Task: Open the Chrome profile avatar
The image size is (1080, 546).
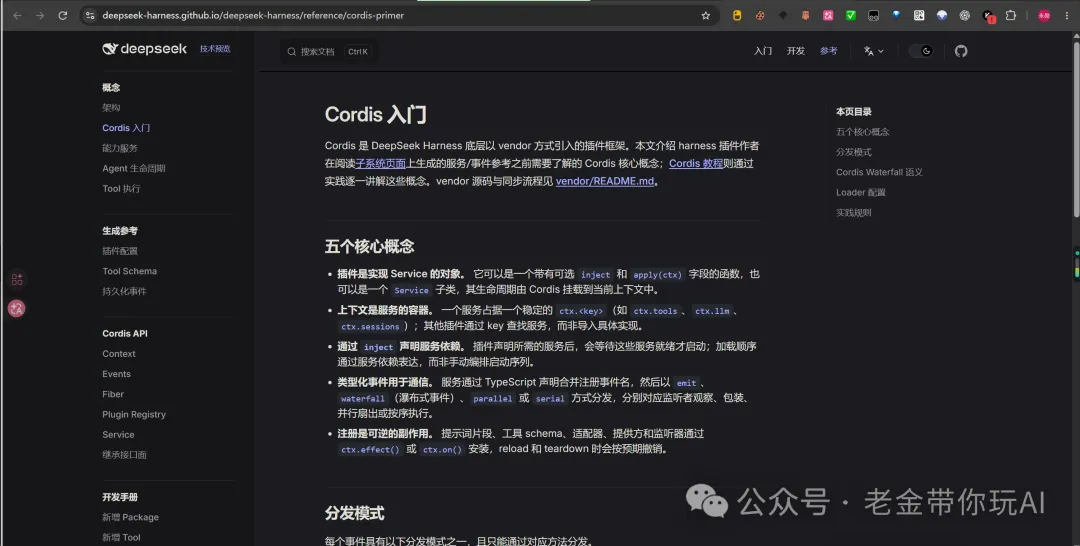Action: [x=1044, y=15]
